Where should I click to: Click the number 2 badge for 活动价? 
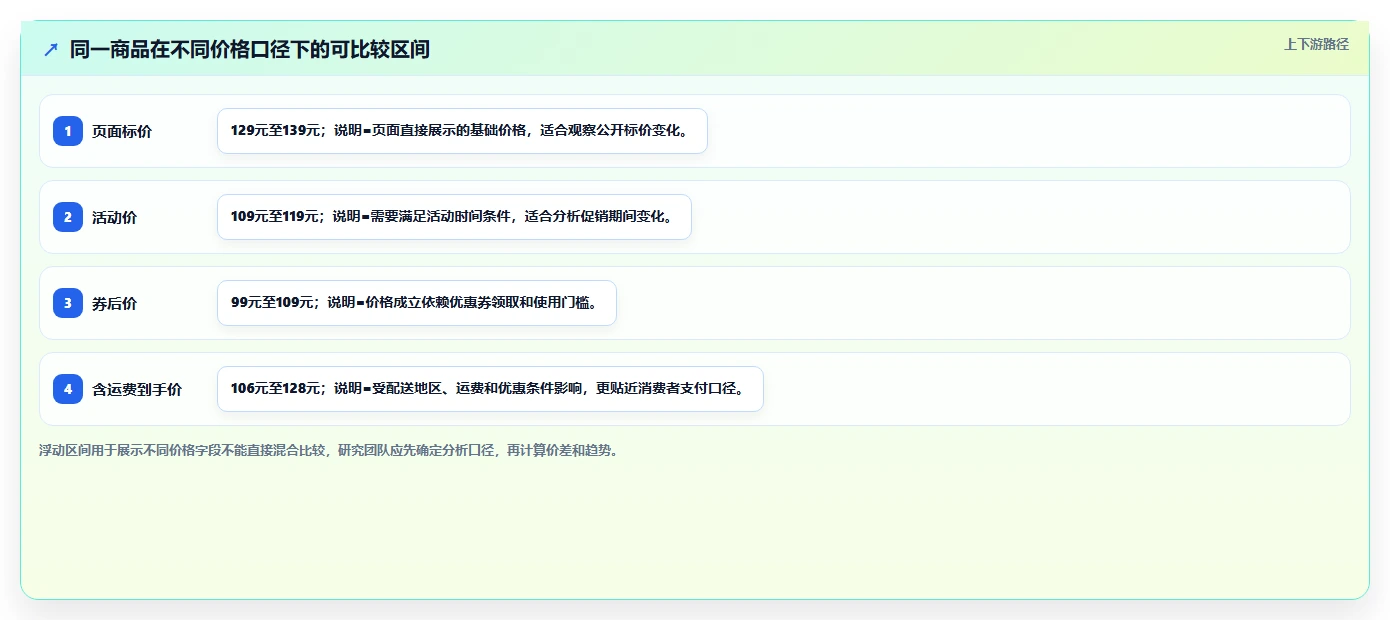pos(68,217)
